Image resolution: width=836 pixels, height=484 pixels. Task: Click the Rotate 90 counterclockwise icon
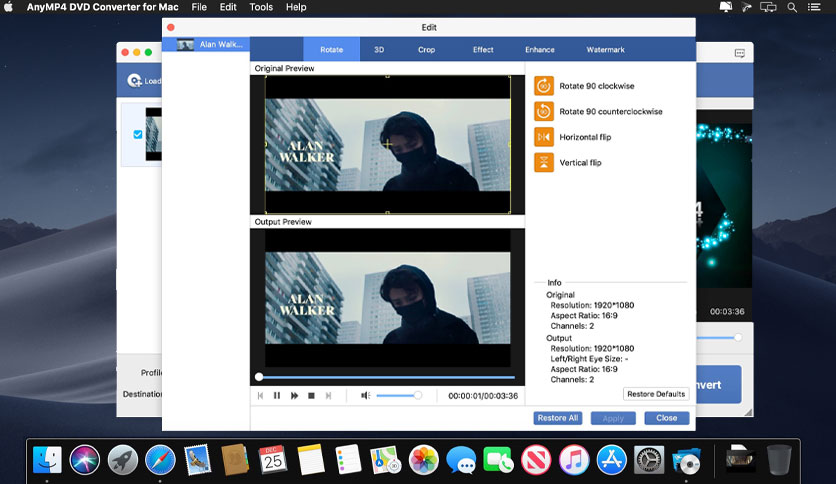tap(543, 111)
